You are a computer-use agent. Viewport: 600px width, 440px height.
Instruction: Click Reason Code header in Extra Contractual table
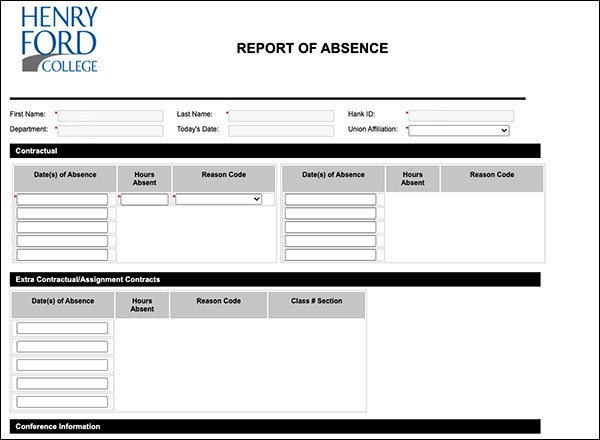218,305
